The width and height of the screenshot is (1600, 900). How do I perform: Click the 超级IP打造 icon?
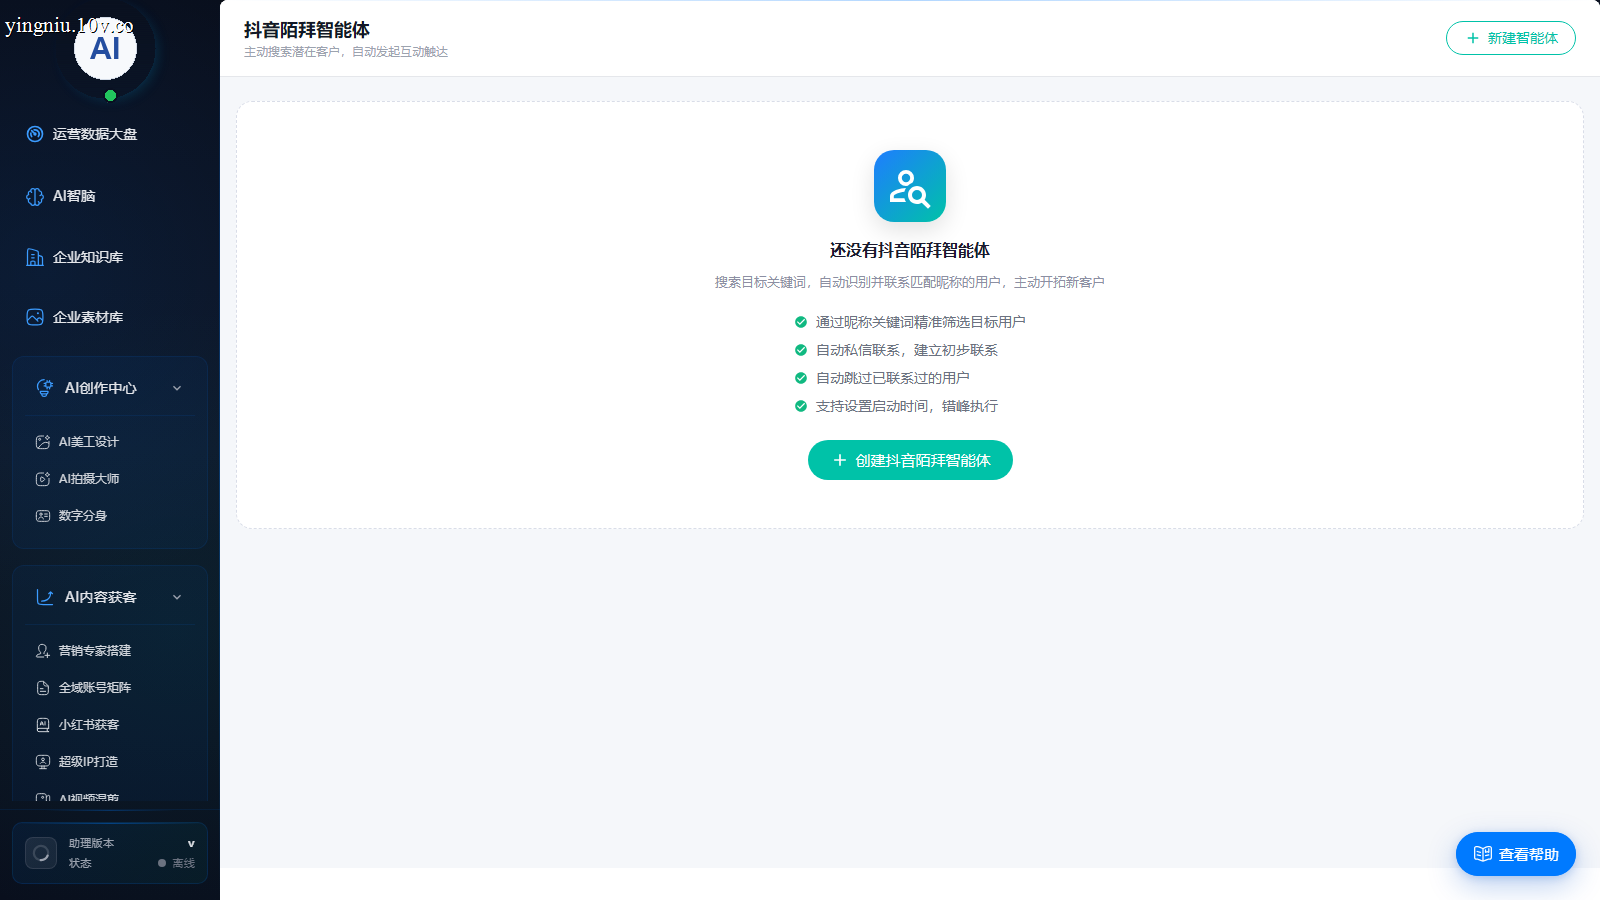pyautogui.click(x=43, y=762)
